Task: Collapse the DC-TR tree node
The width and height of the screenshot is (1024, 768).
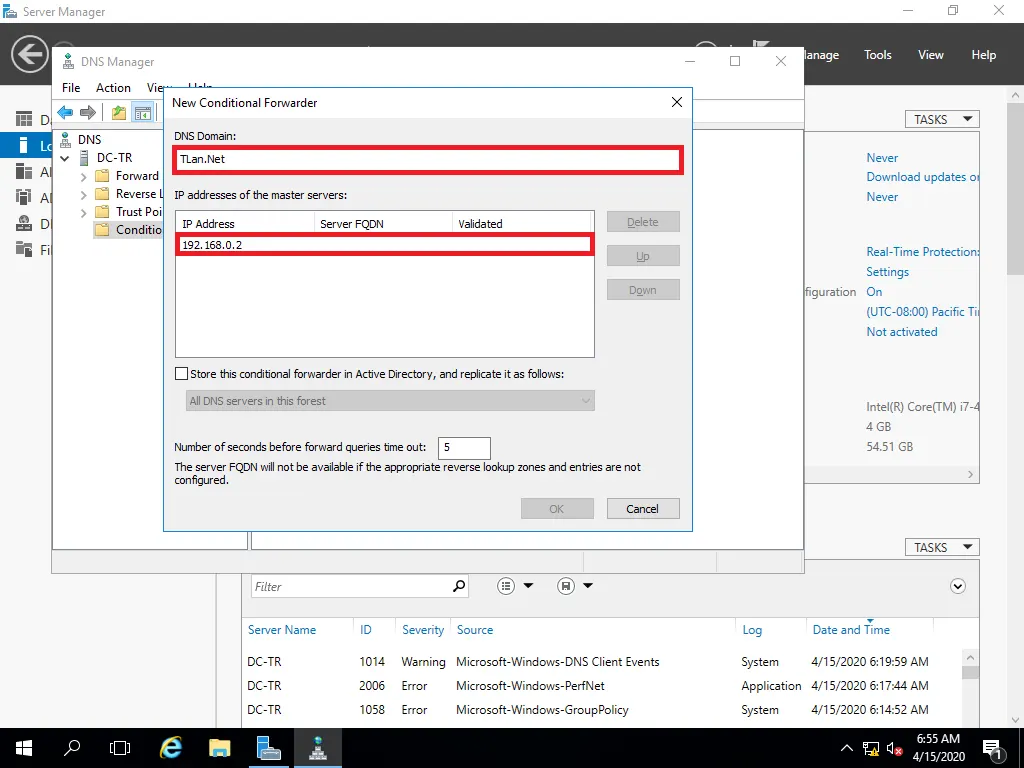Action: (x=65, y=158)
